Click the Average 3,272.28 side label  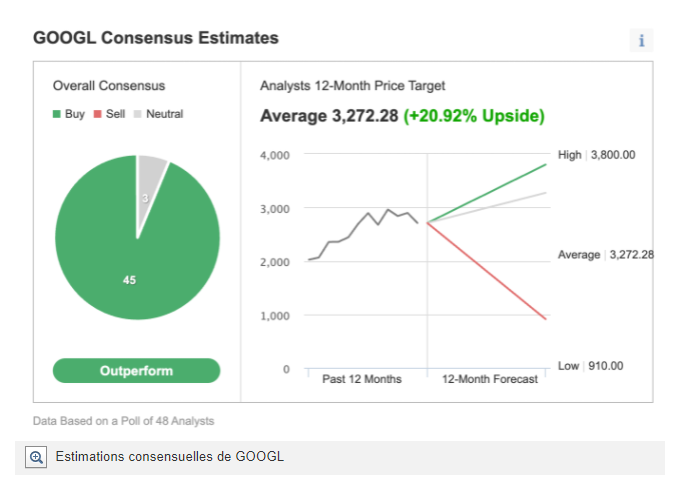click(x=605, y=255)
